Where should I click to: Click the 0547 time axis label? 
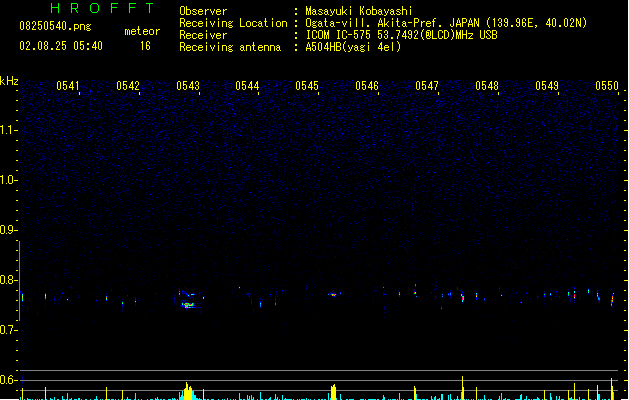(427, 86)
